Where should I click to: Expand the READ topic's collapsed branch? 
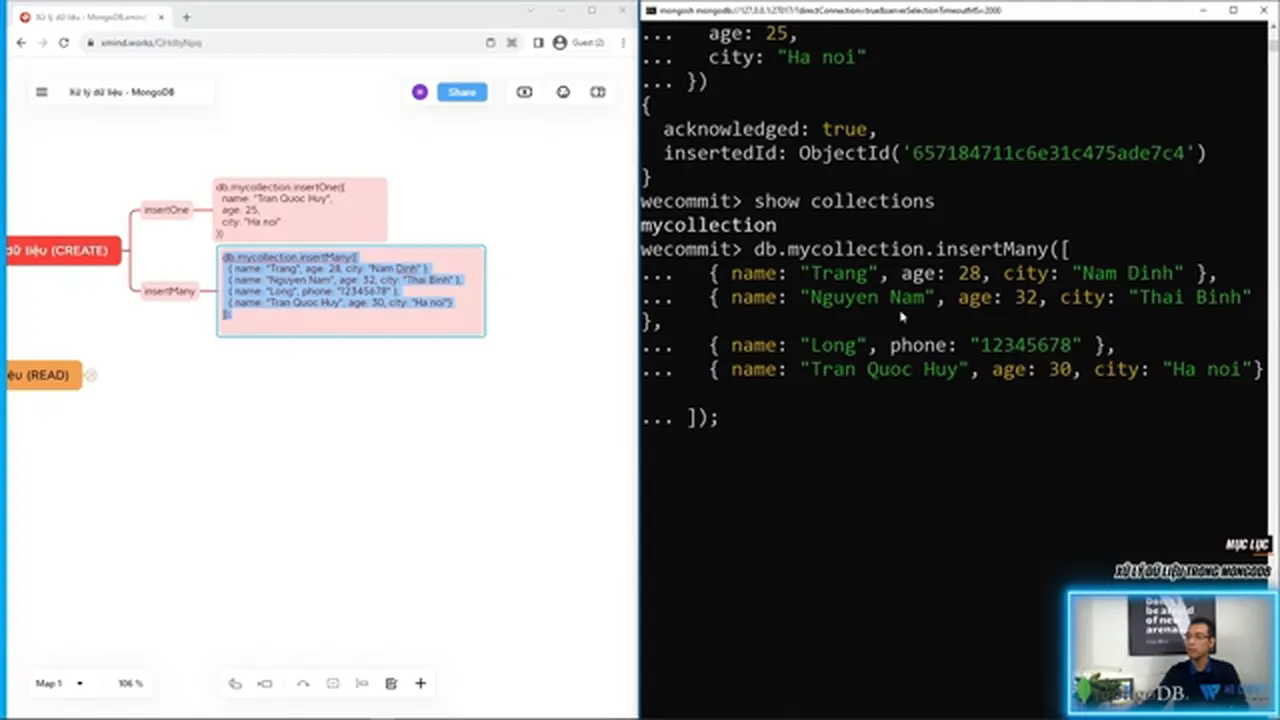tap(91, 375)
